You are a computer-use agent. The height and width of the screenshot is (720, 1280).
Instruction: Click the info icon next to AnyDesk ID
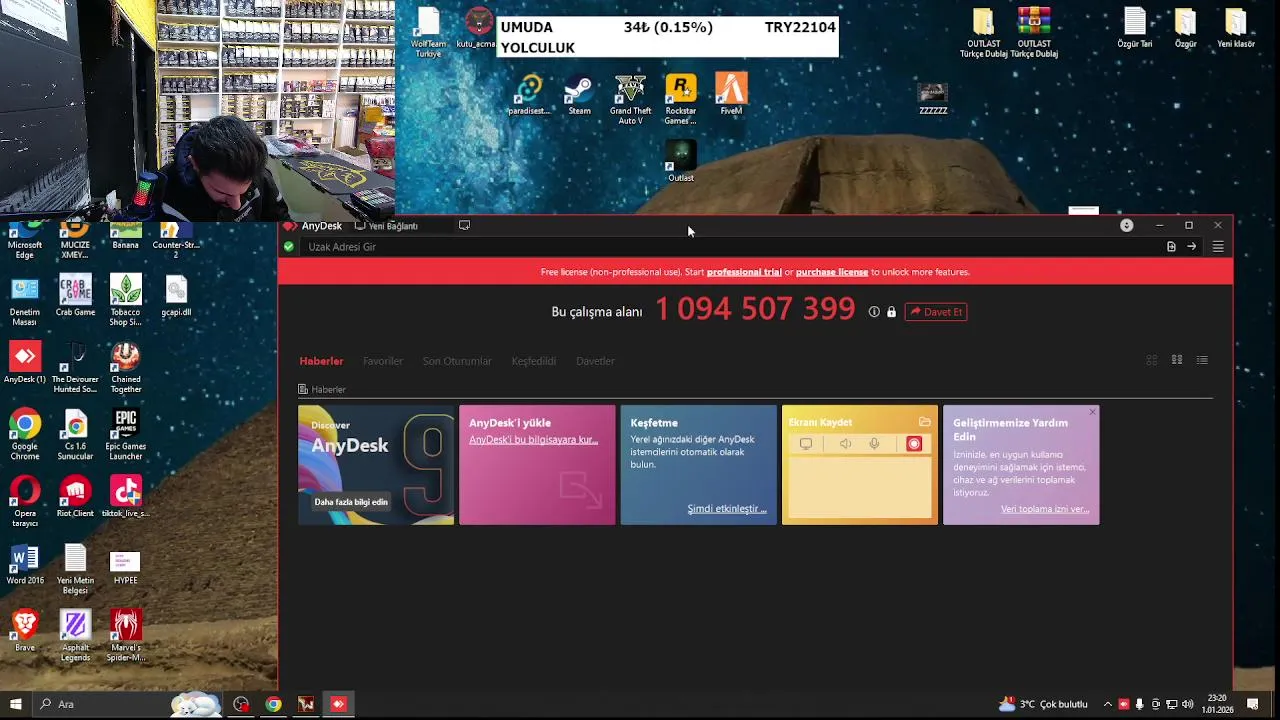tap(874, 312)
